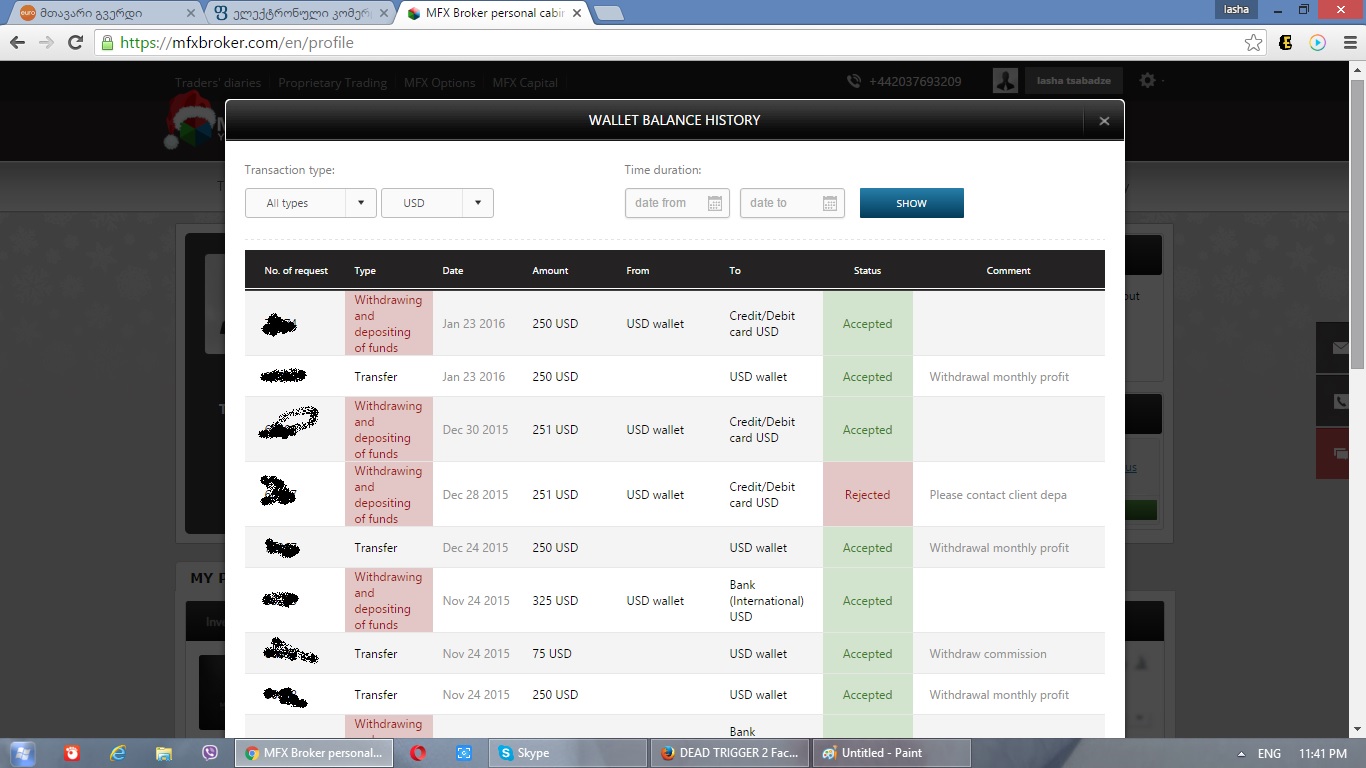
Task: Open a new browser tab
Action: 609,13
